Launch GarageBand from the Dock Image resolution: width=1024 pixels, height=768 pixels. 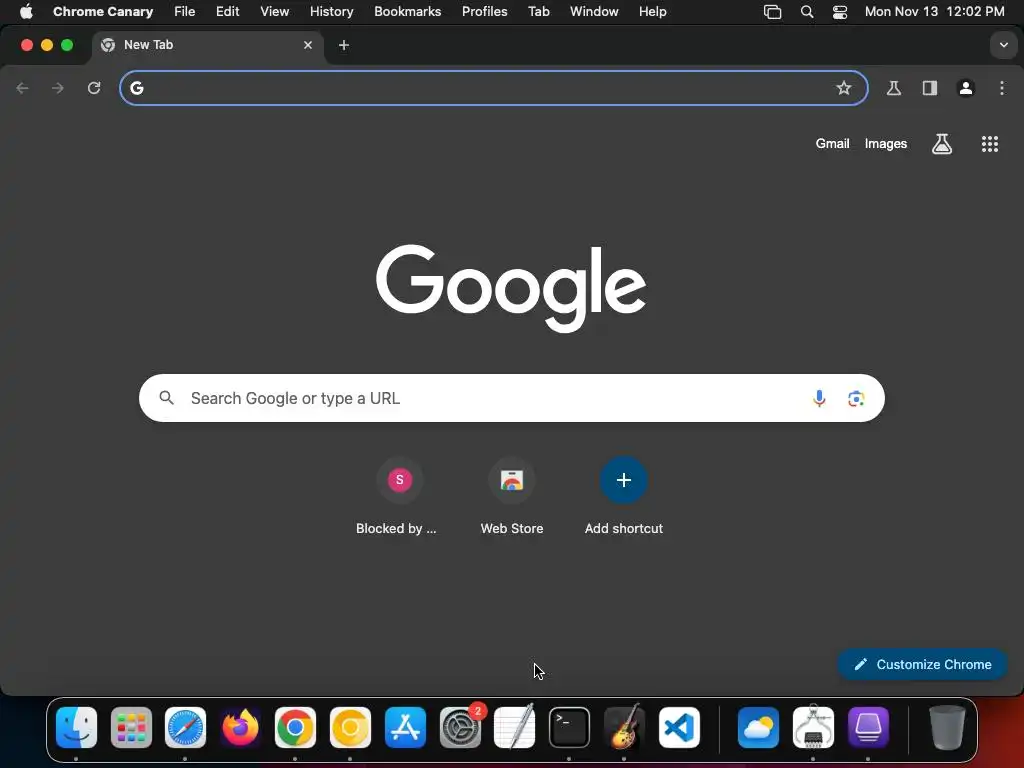[x=624, y=728]
